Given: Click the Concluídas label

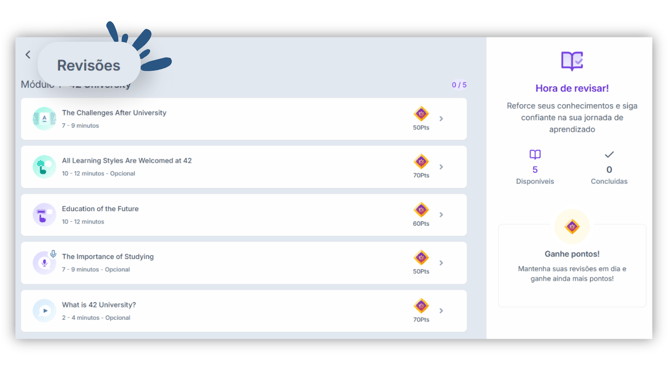Looking at the screenshot, I should (609, 182).
